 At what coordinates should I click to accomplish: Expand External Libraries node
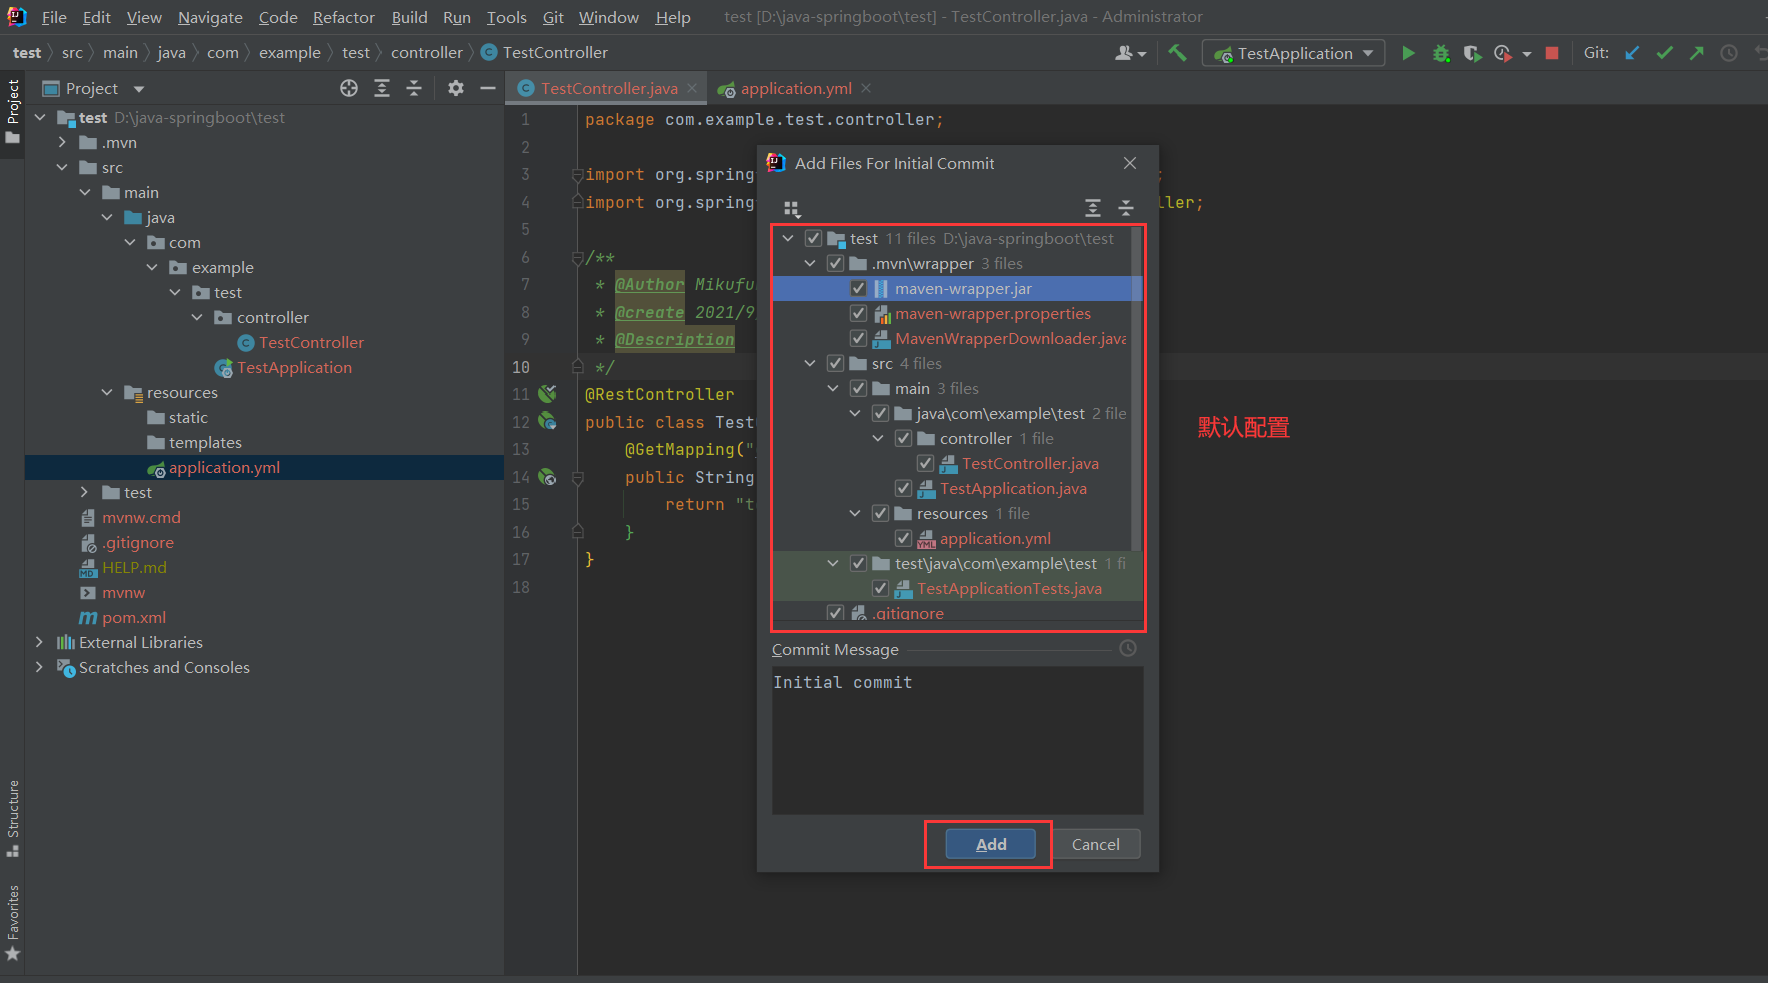point(39,642)
